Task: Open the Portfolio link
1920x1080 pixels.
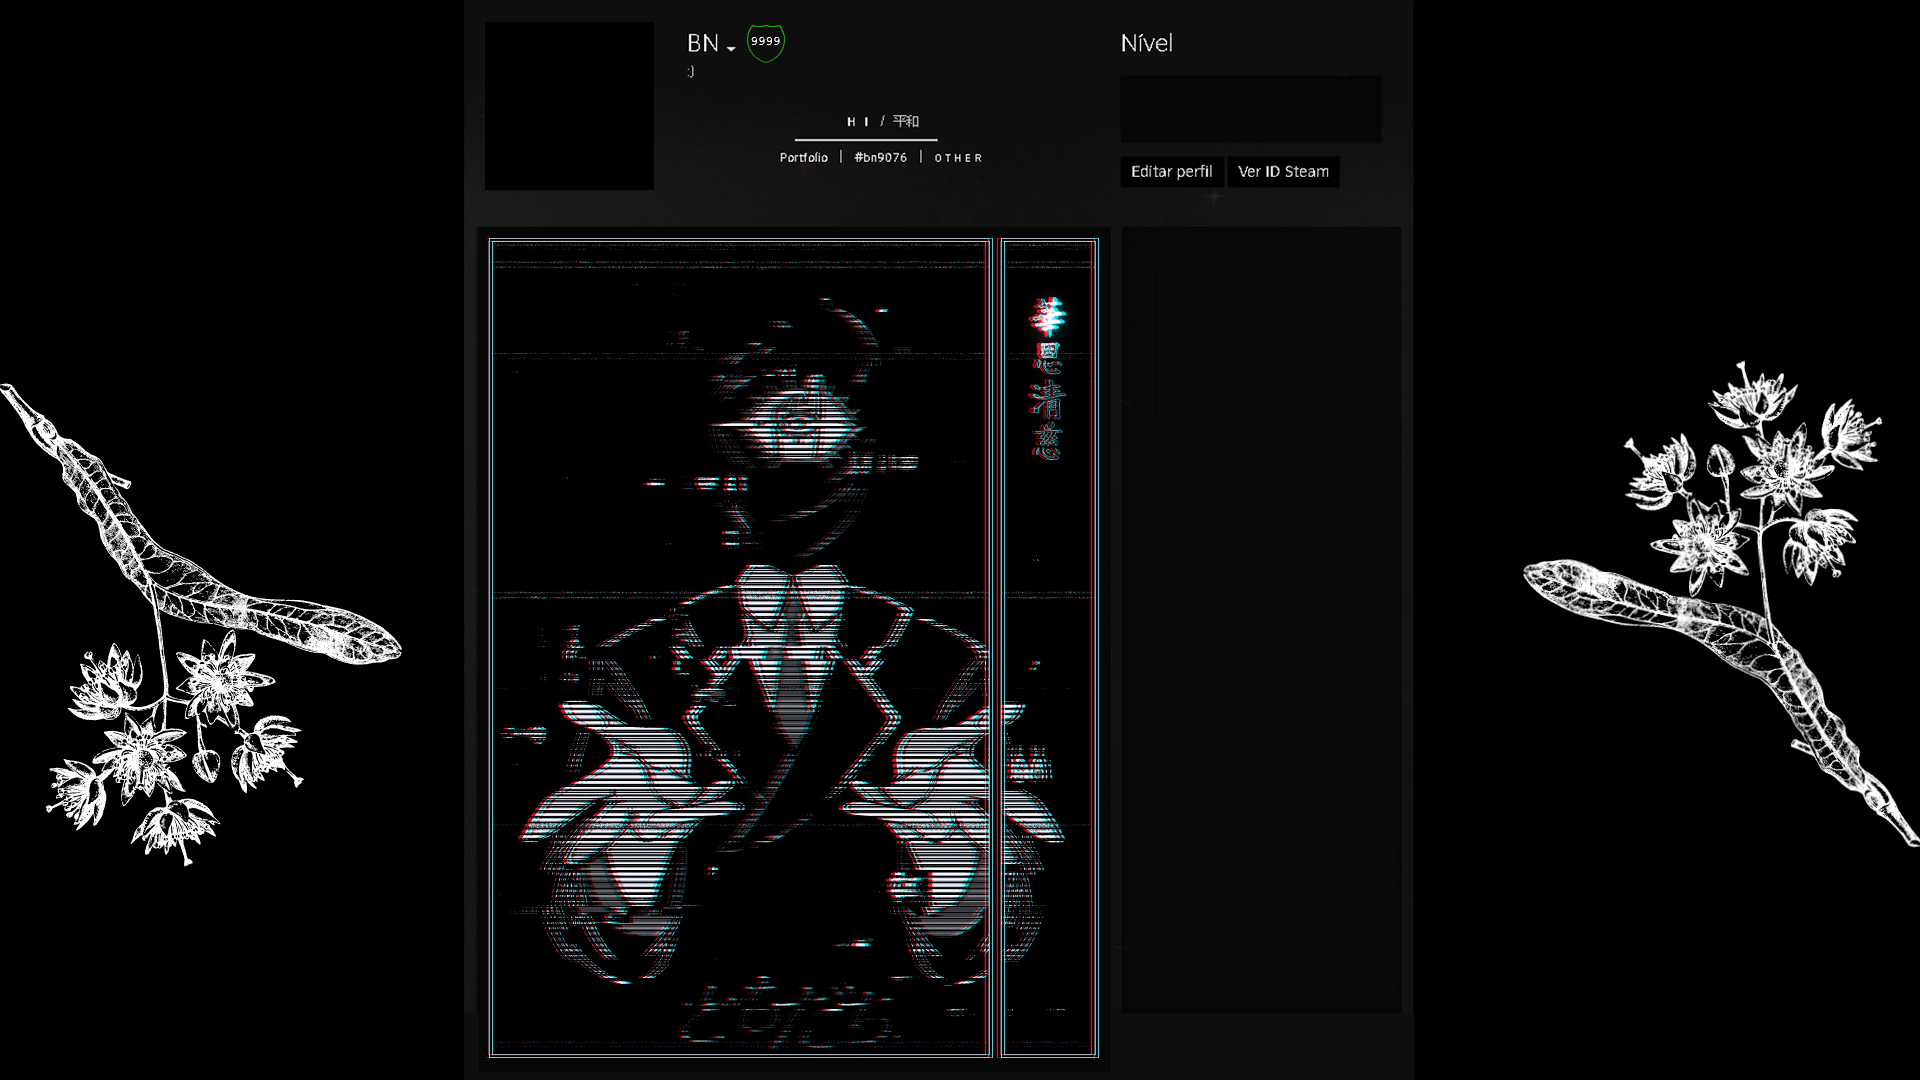Action: [x=804, y=158]
